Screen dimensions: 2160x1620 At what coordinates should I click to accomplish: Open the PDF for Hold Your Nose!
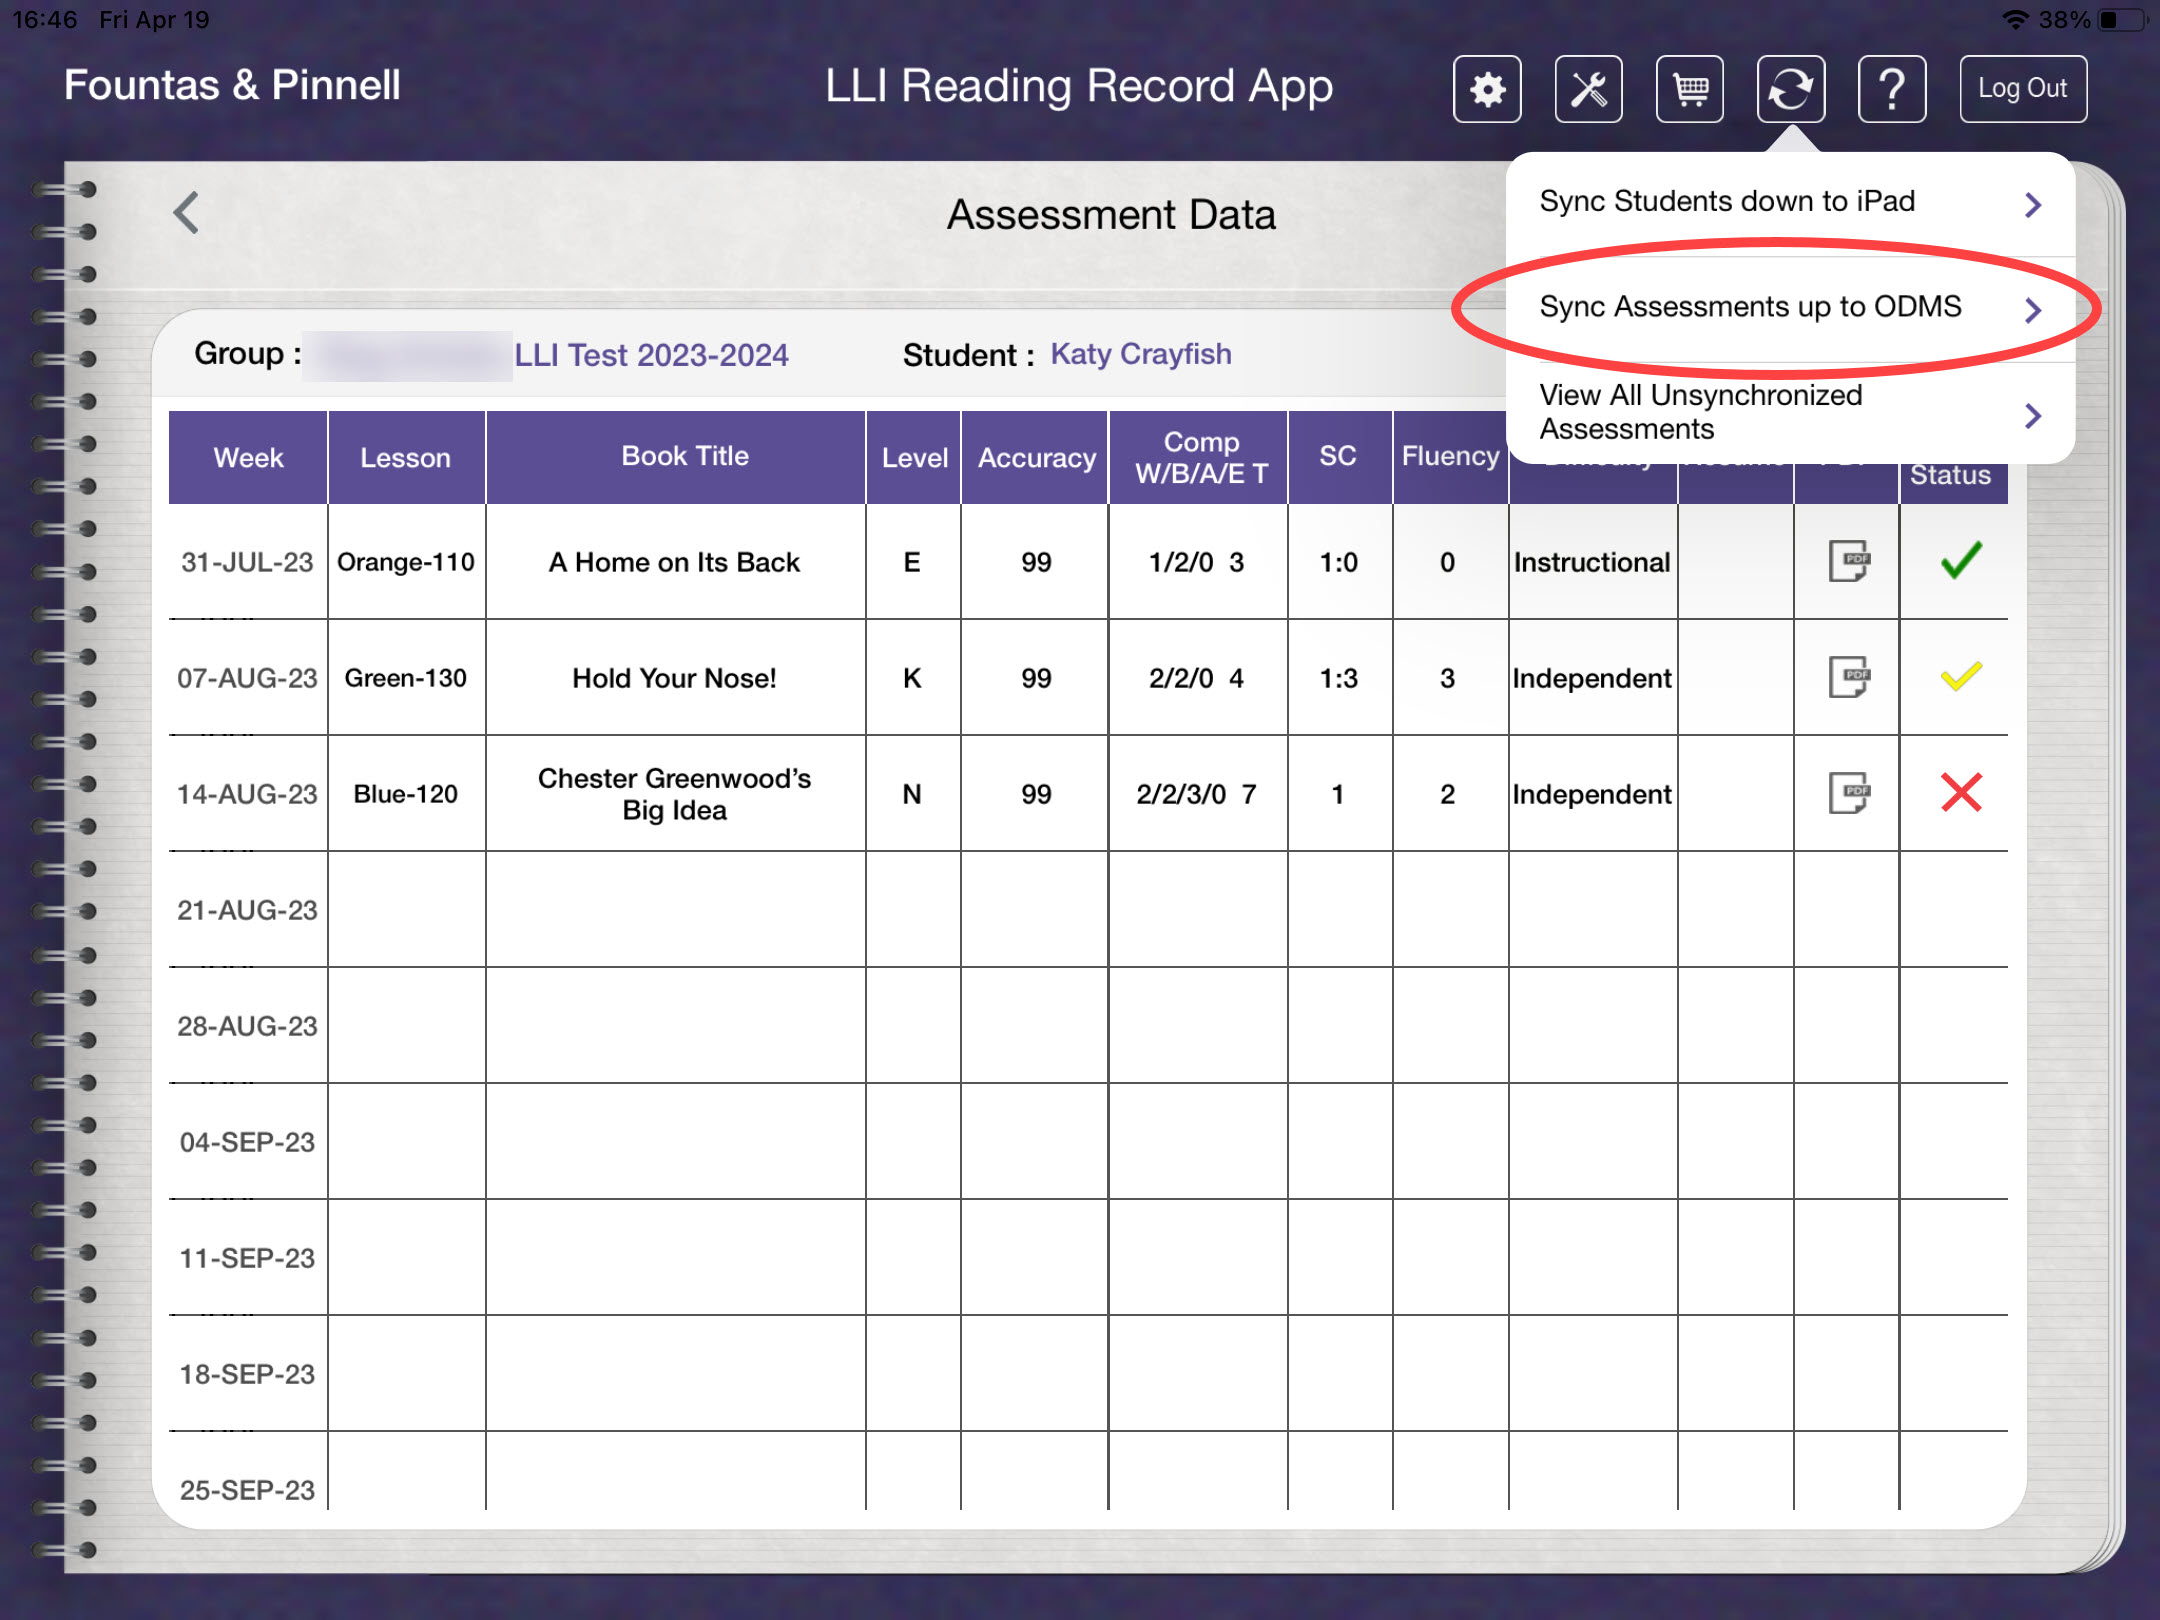1846,678
